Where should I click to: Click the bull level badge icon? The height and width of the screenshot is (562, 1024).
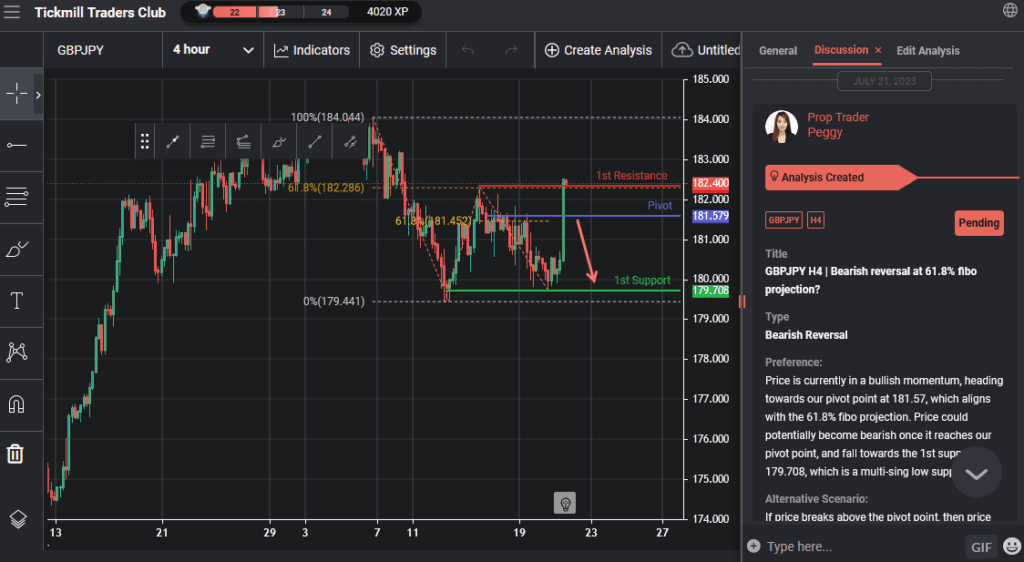pos(202,11)
